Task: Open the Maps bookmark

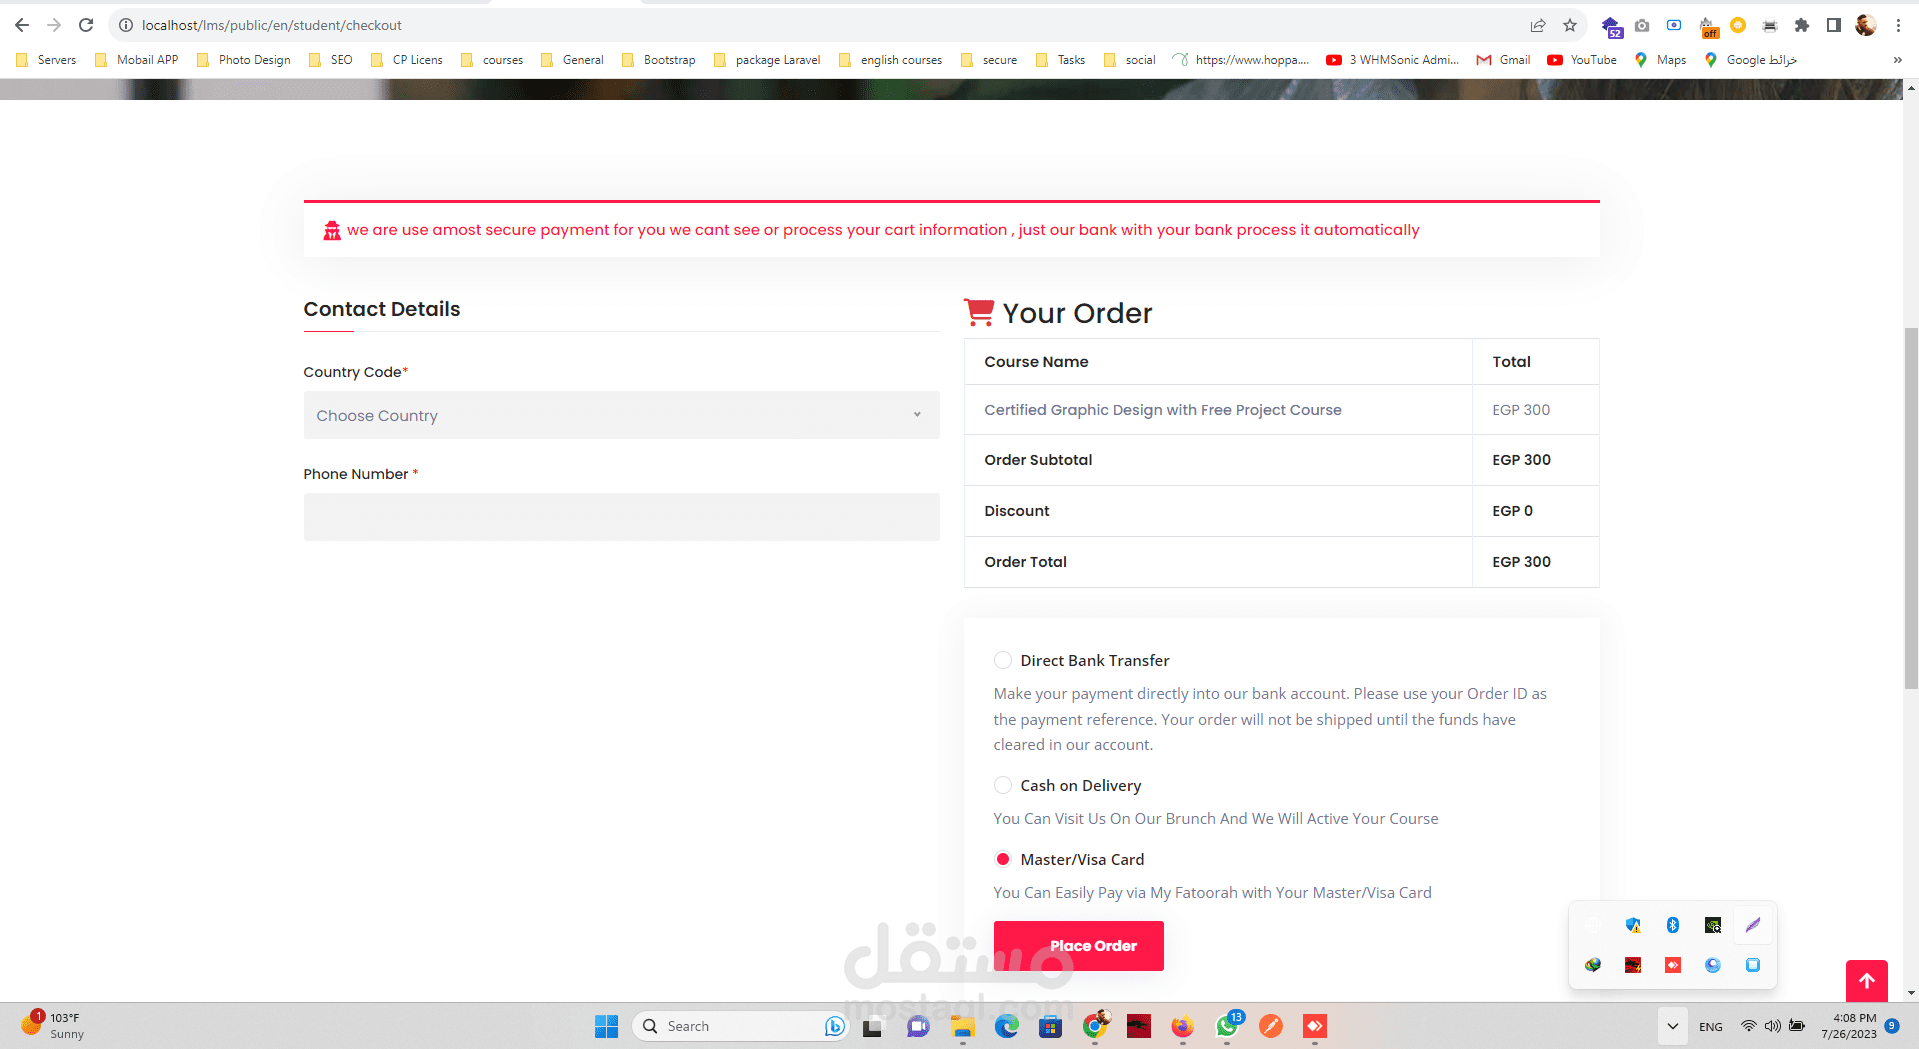Action: click(1660, 60)
